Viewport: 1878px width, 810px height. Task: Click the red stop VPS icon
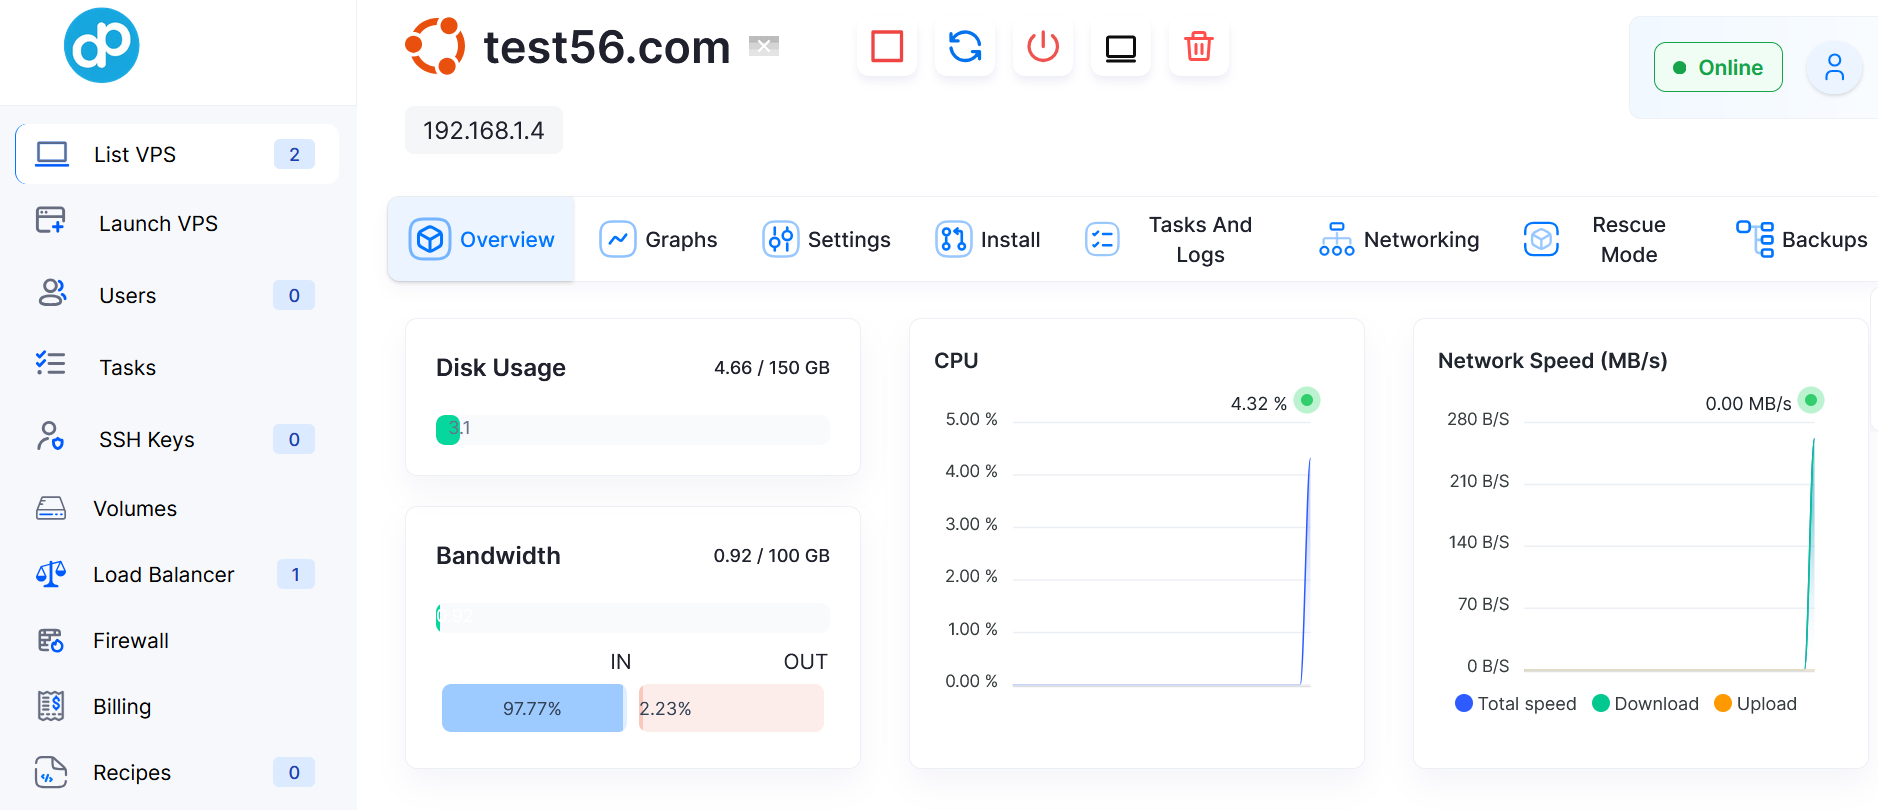887,47
